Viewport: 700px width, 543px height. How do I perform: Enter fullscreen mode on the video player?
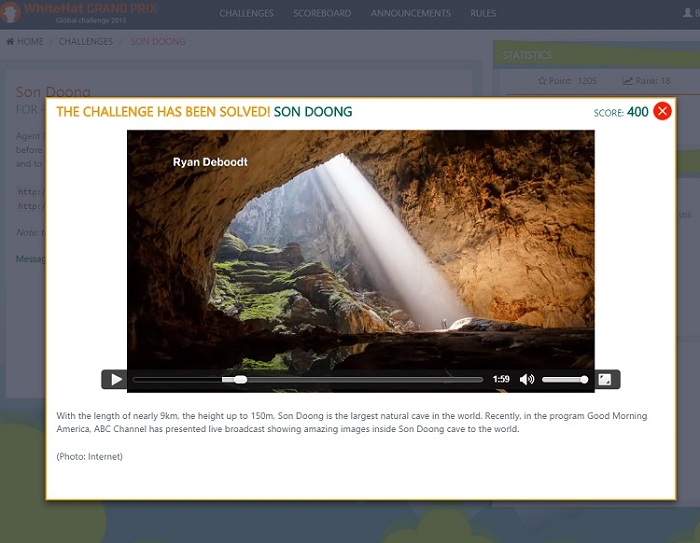[604, 380]
